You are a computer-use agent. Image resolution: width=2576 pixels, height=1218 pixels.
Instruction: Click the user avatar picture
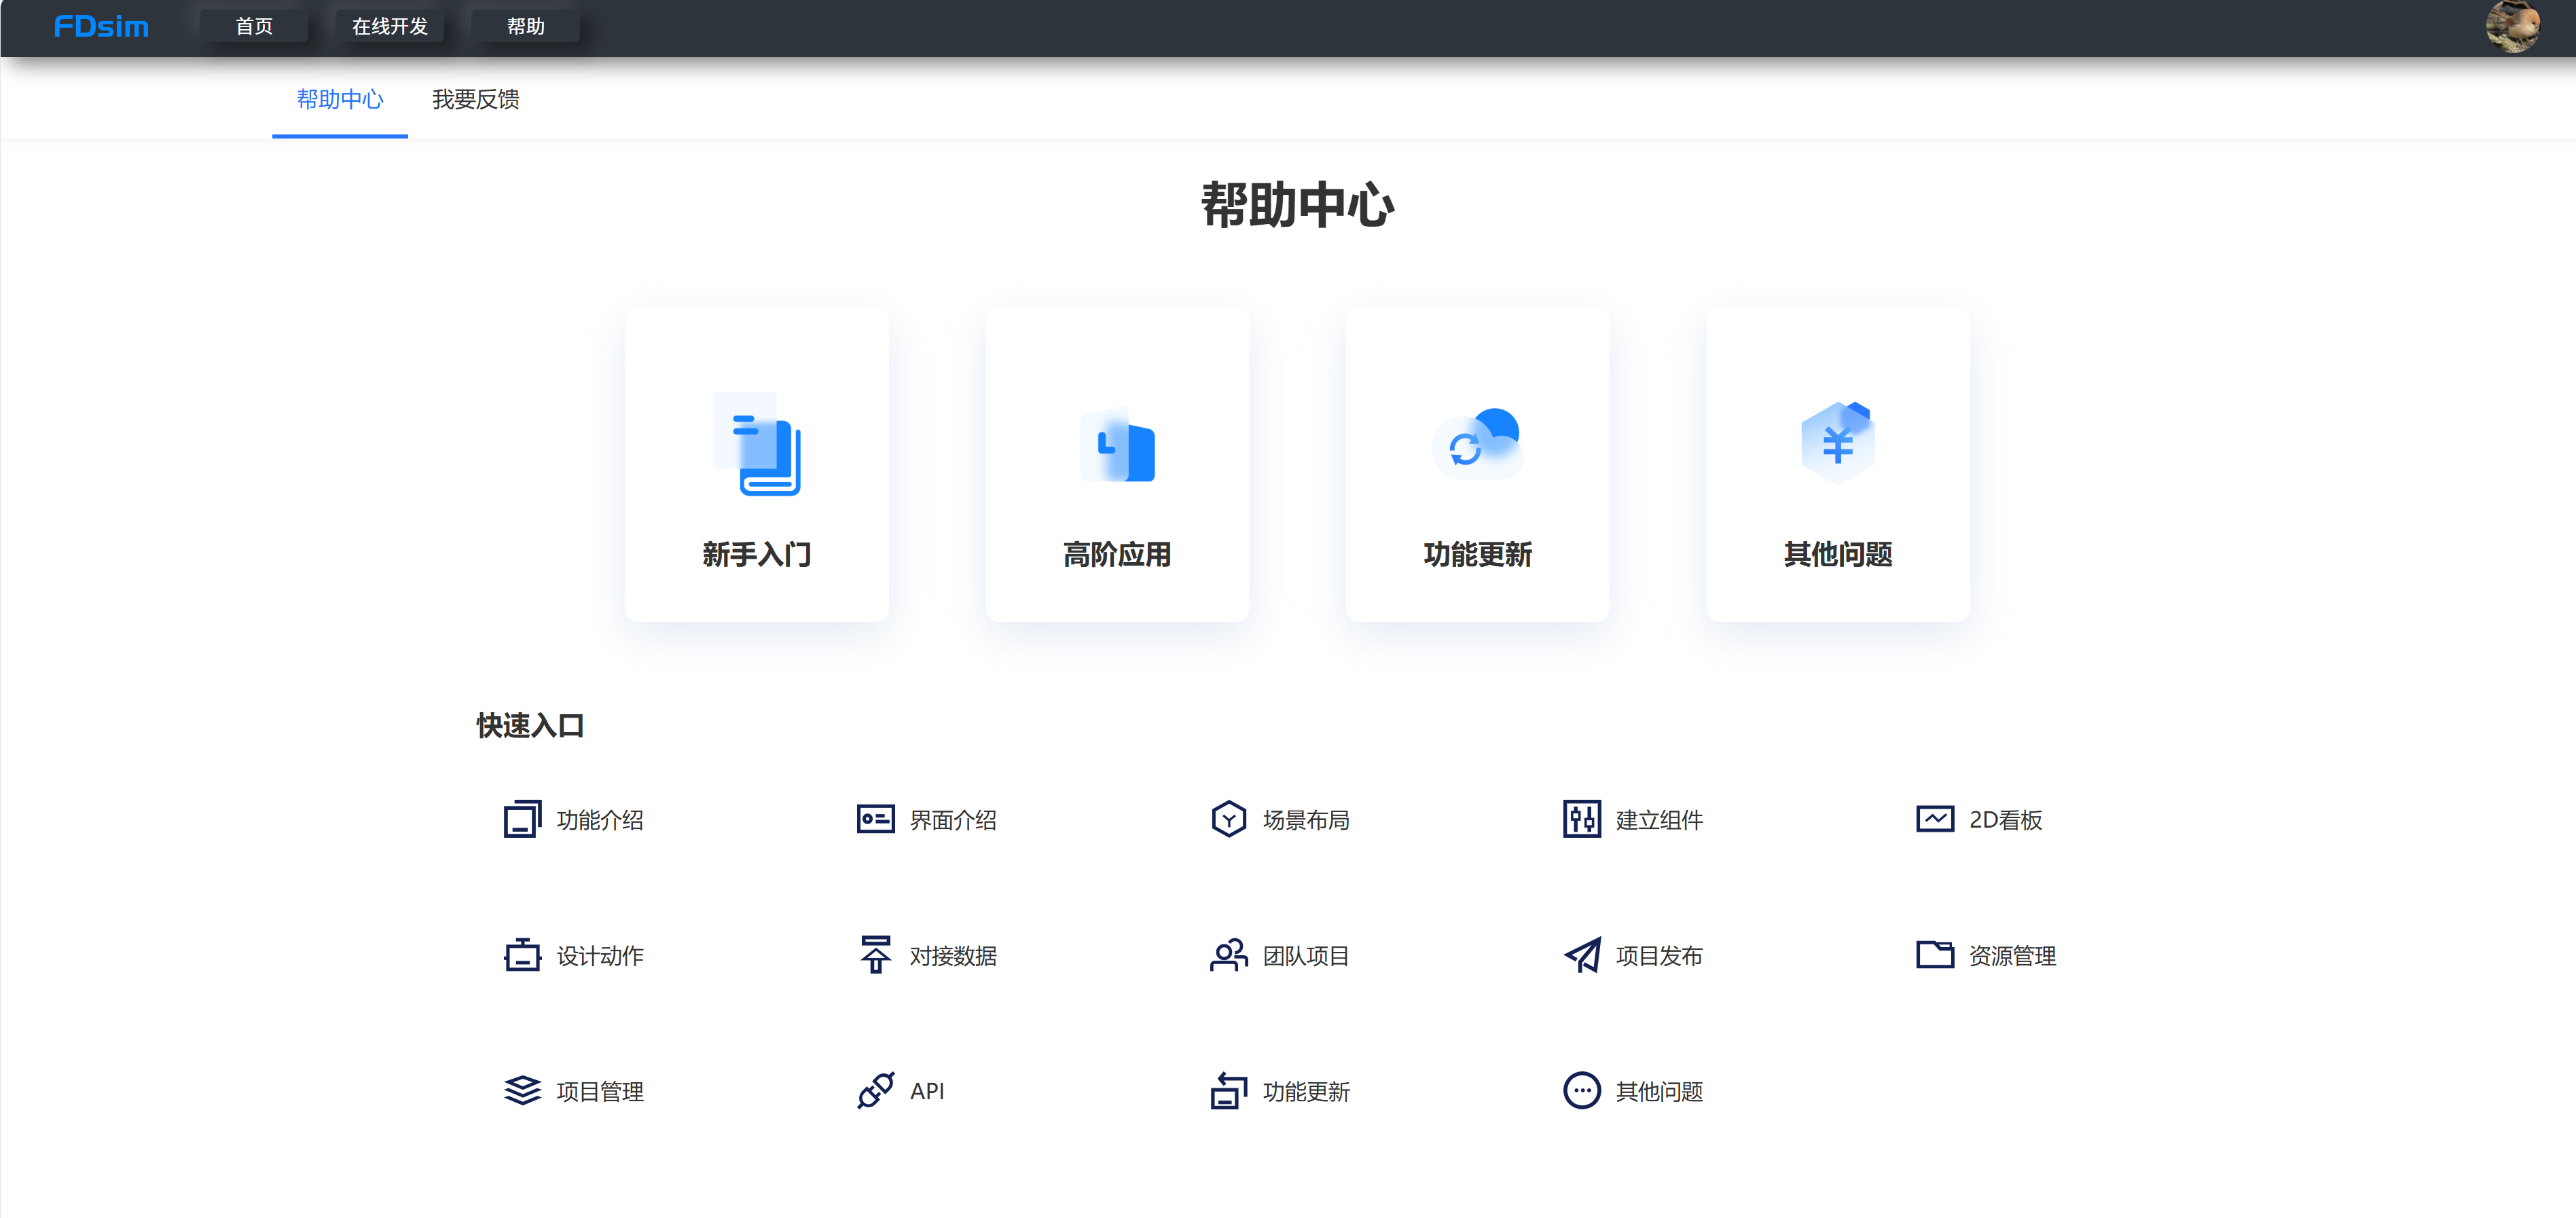2512,27
